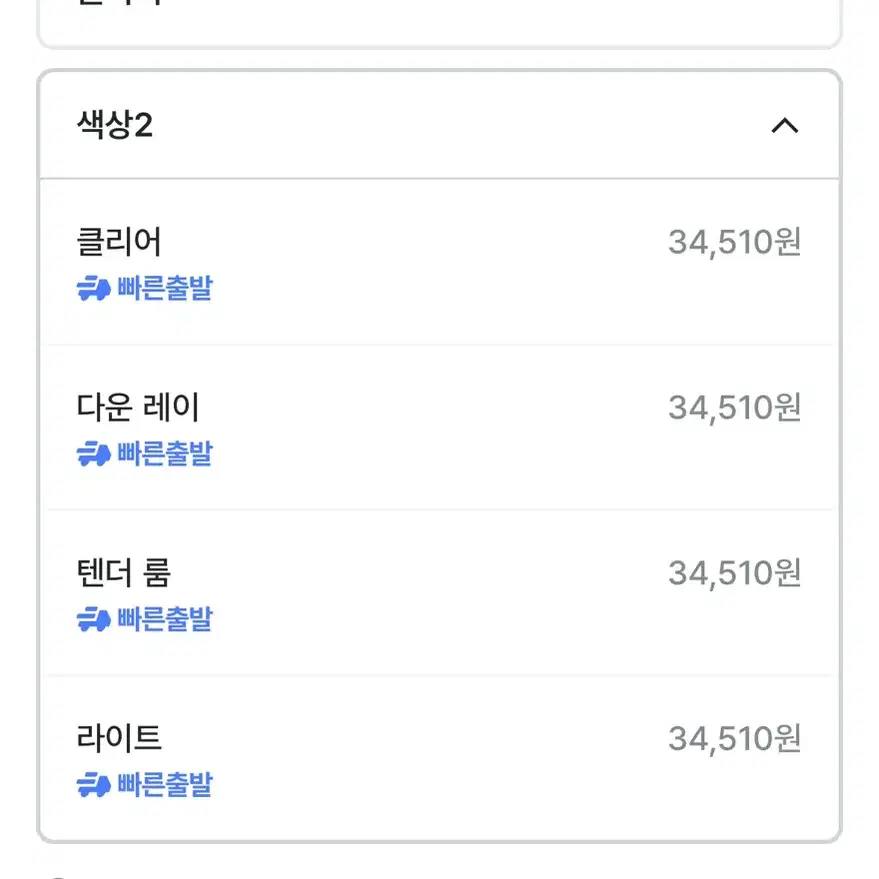The image size is (879, 879).
Task: Choose the 라이트 option
Action: pos(440,758)
